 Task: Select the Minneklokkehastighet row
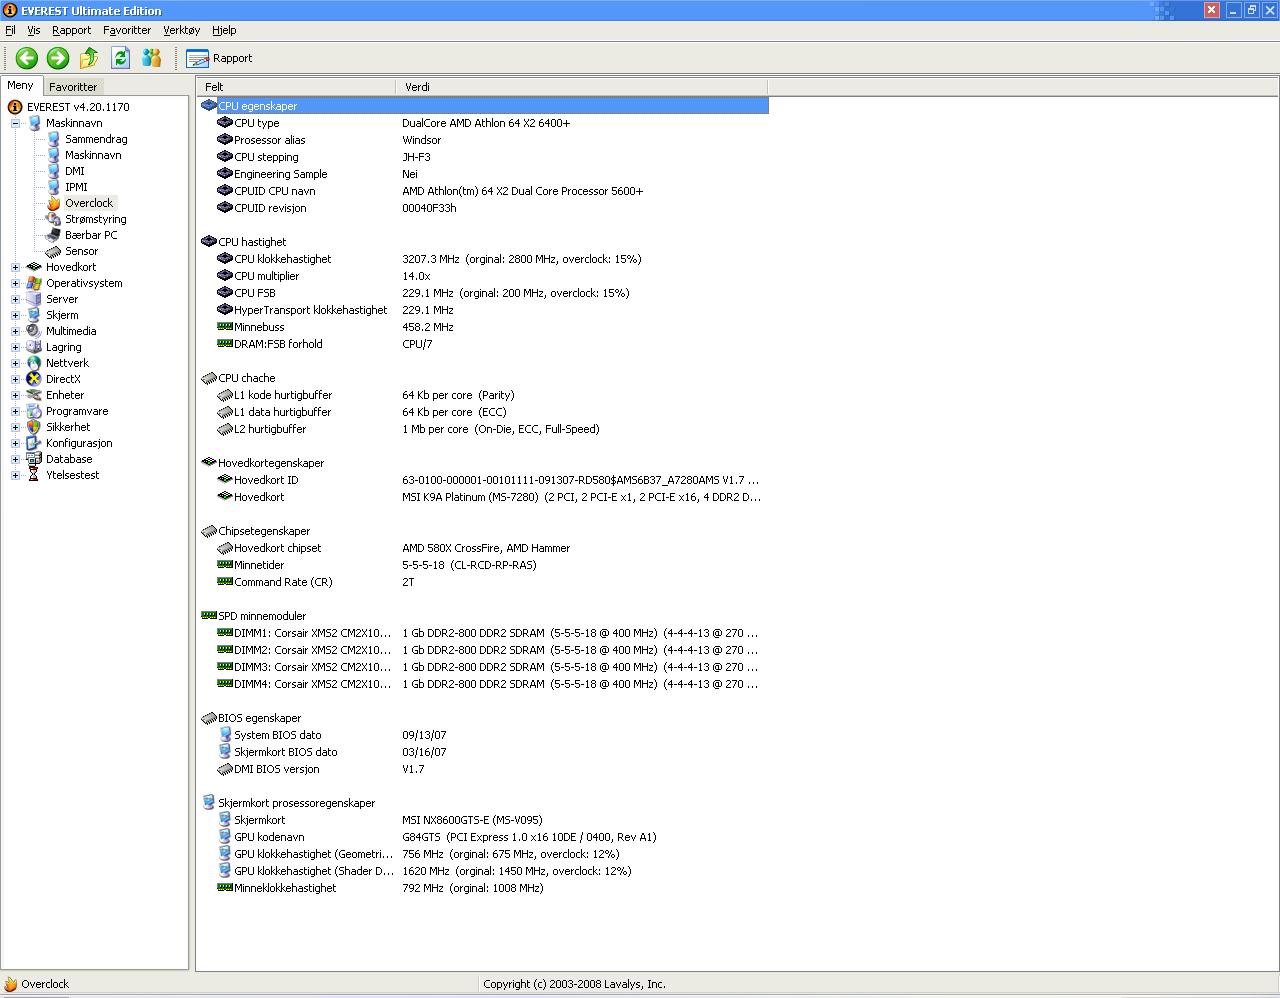pyautogui.click(x=483, y=888)
